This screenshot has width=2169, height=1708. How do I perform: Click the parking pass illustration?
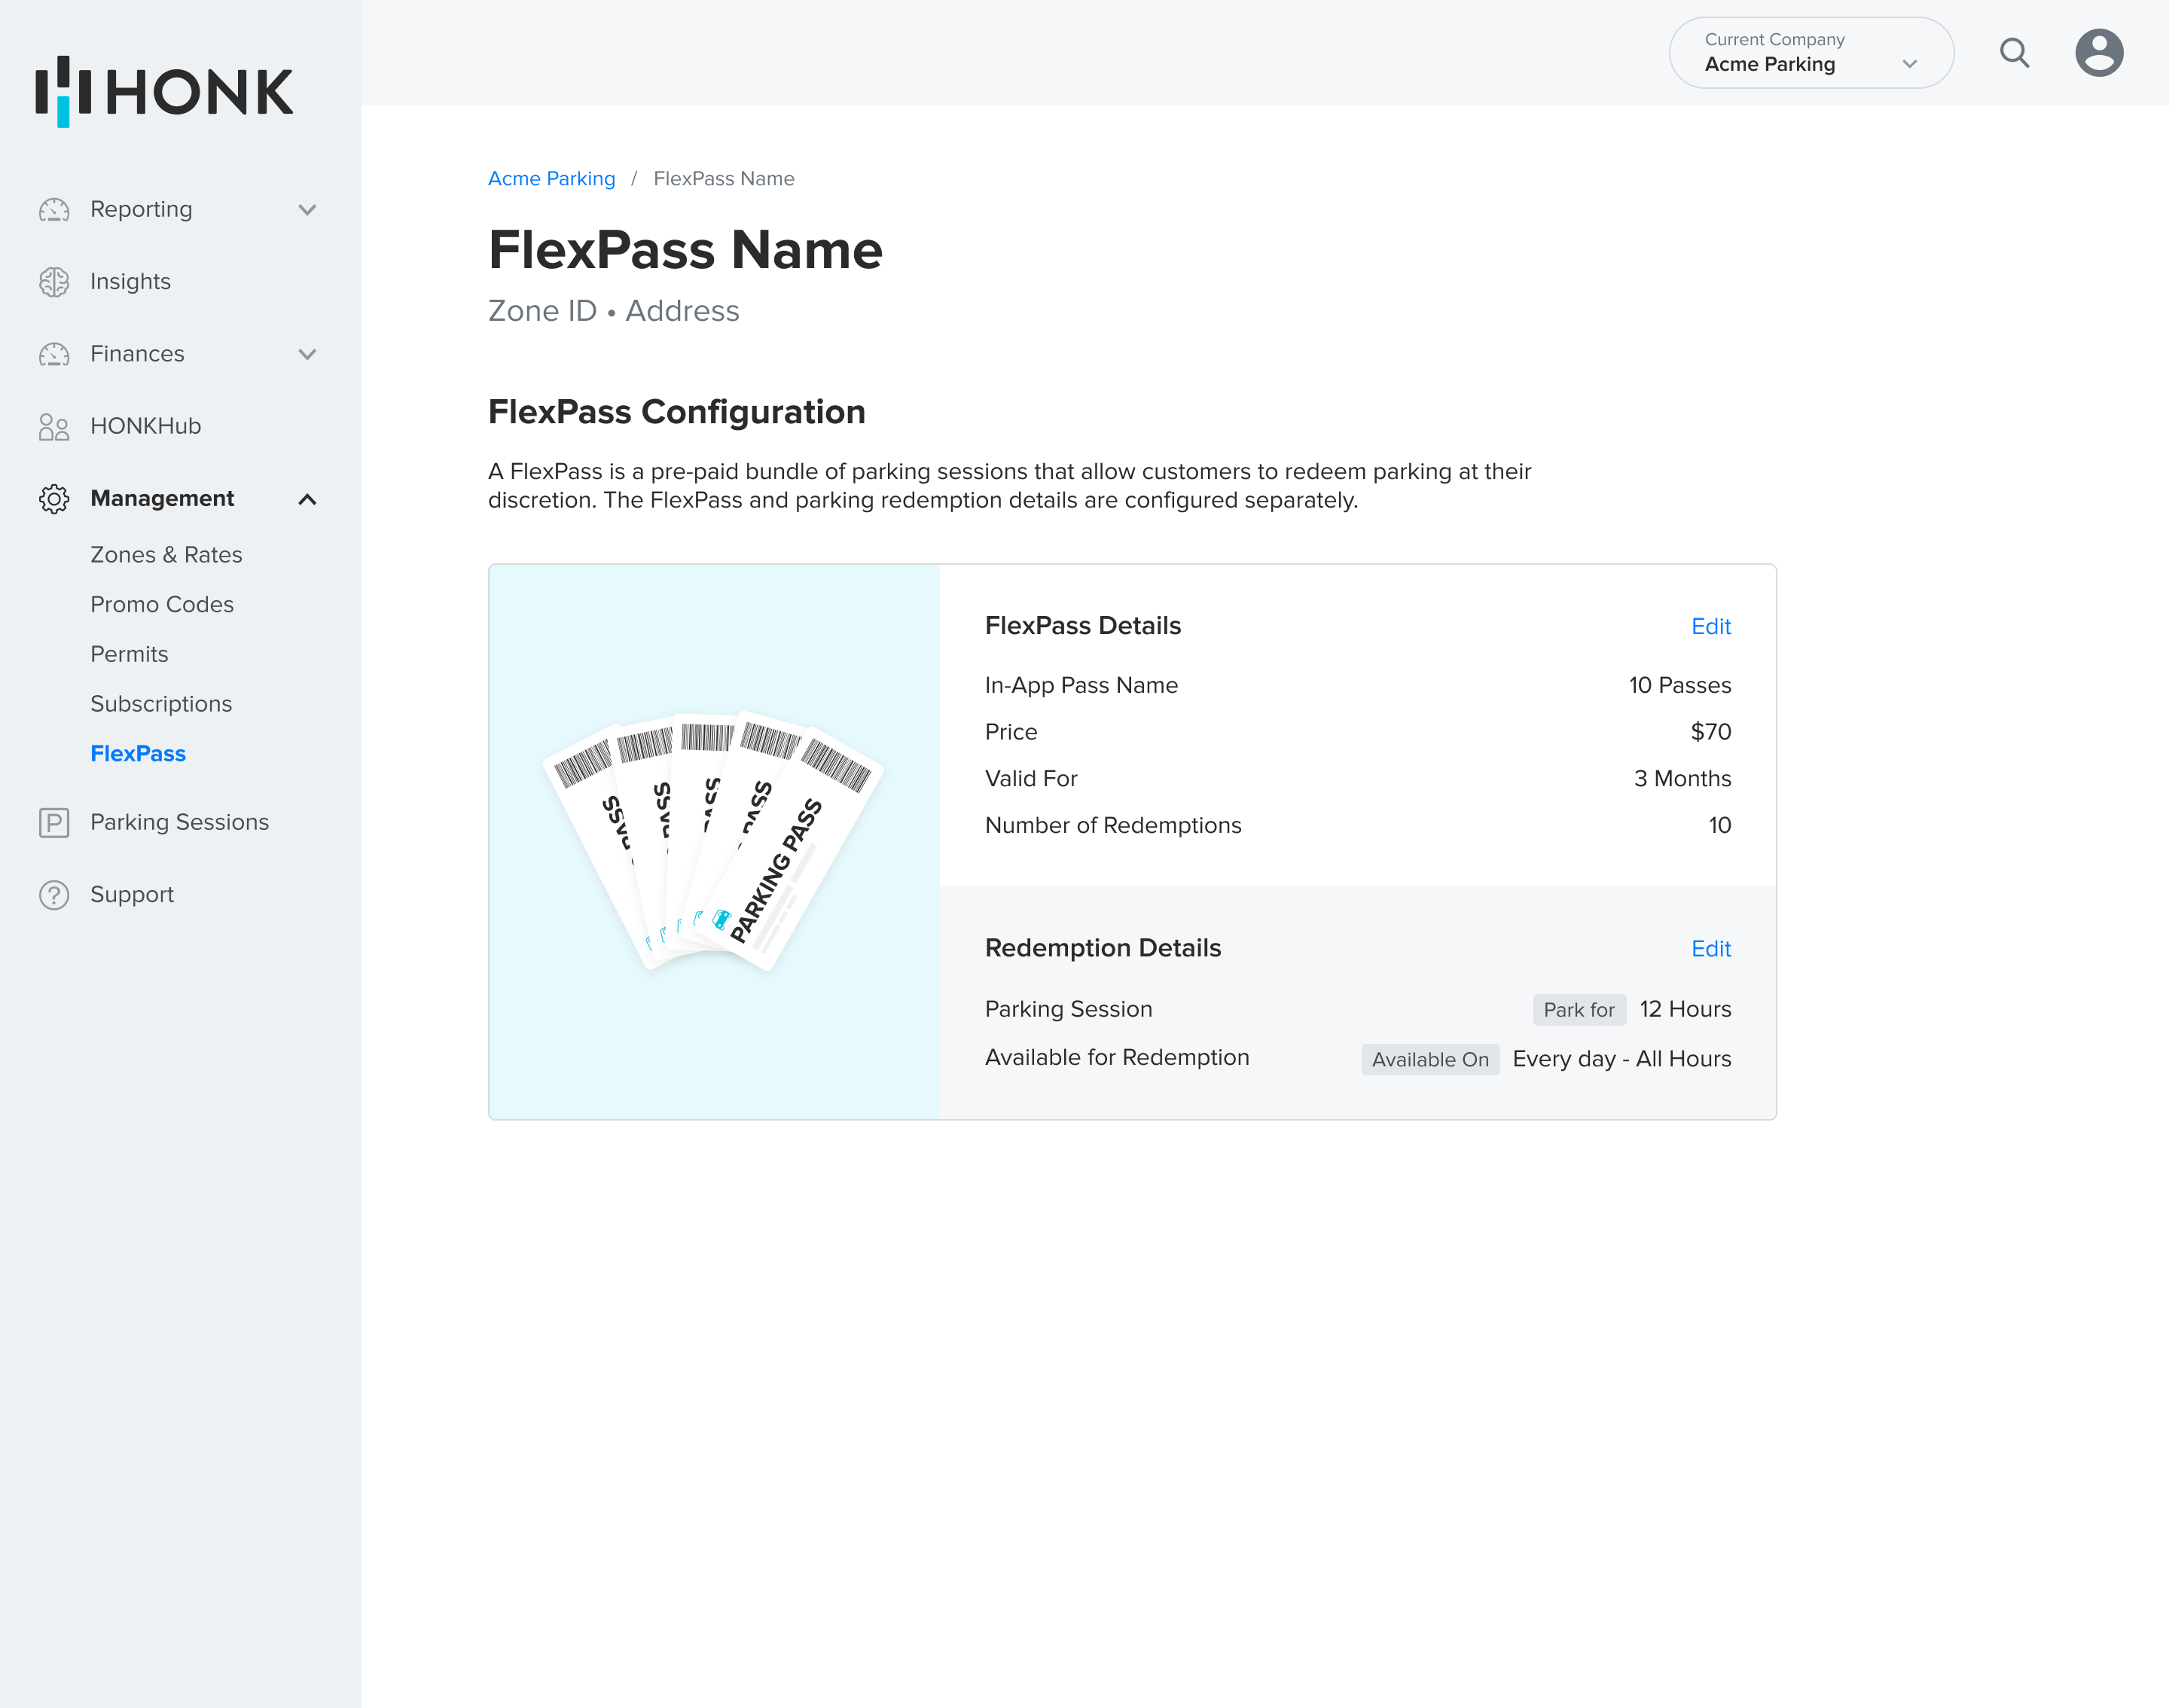pos(713,841)
